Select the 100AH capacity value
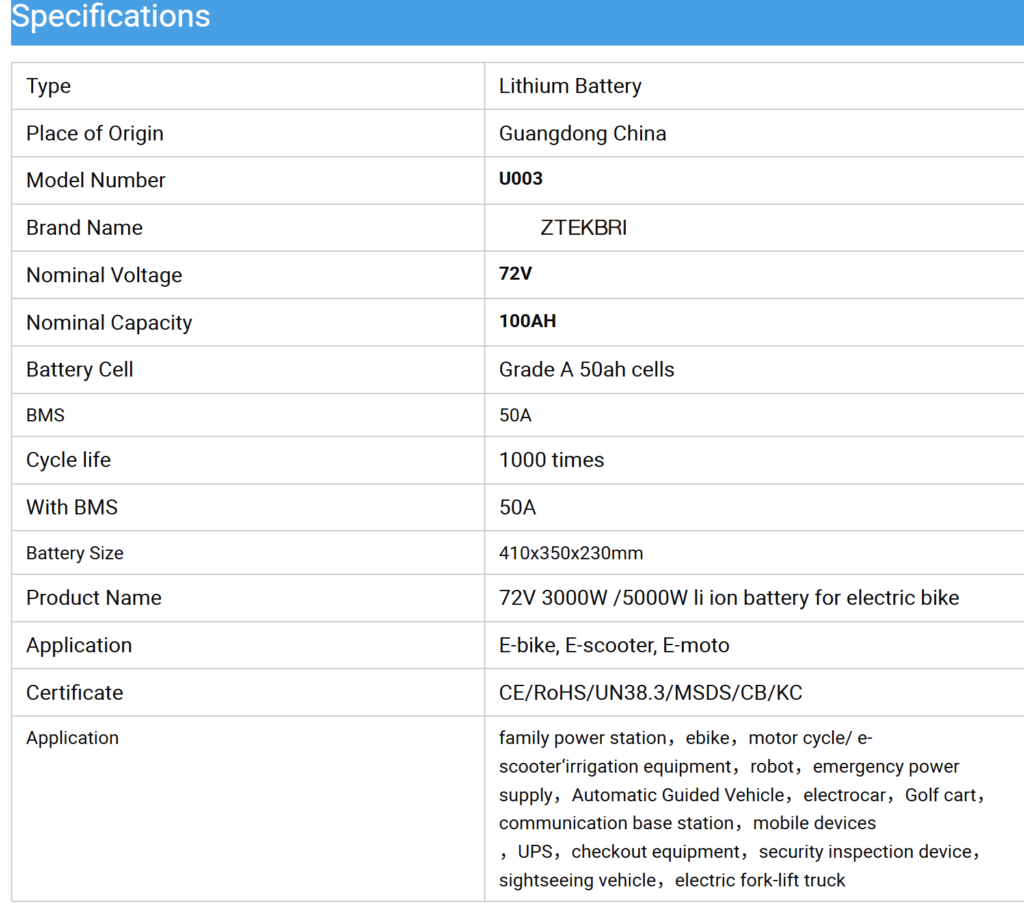The image size is (1024, 904). pyautogui.click(x=527, y=322)
